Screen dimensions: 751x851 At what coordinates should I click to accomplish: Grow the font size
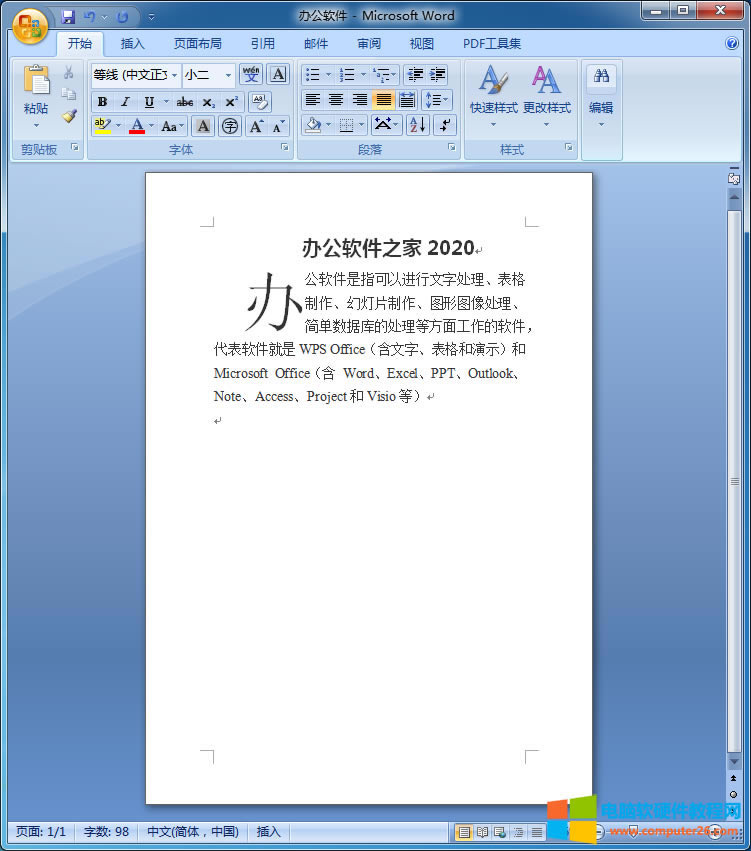click(x=256, y=126)
